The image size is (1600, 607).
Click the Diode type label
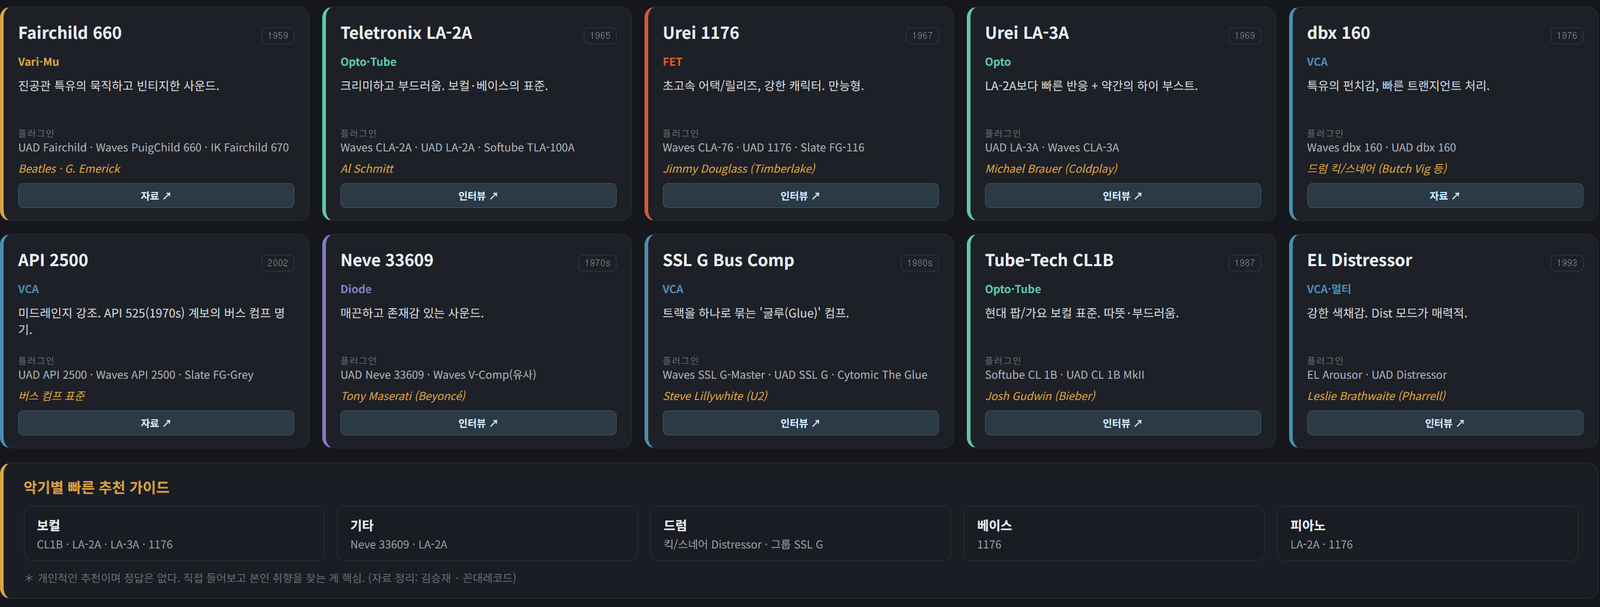click(x=356, y=289)
